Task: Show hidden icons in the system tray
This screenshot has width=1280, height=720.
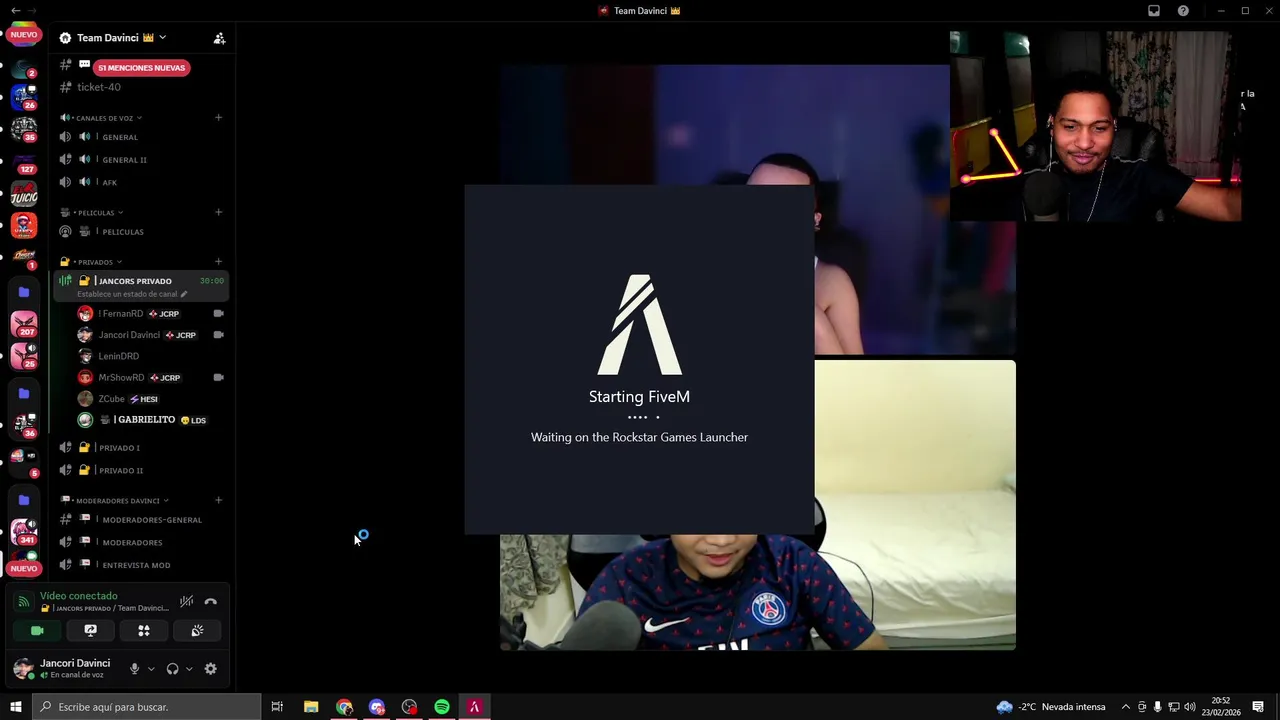Action: [x=1125, y=707]
